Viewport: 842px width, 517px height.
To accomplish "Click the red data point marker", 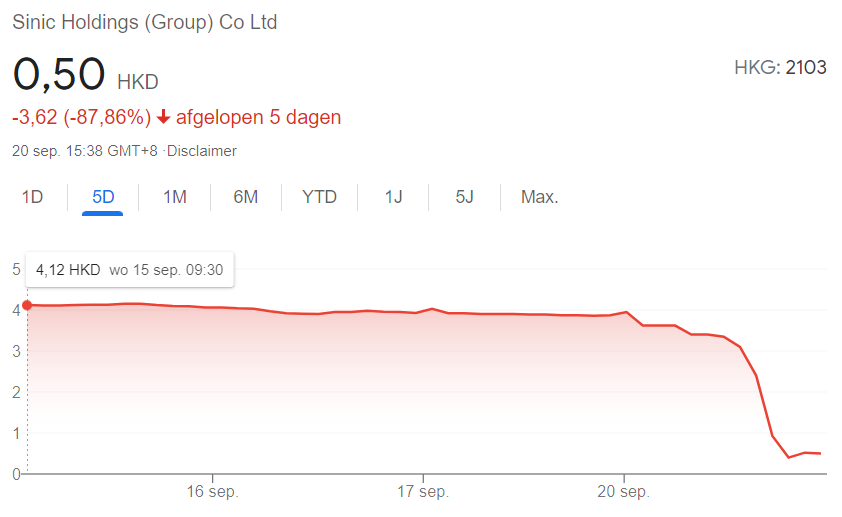I will [x=27, y=305].
